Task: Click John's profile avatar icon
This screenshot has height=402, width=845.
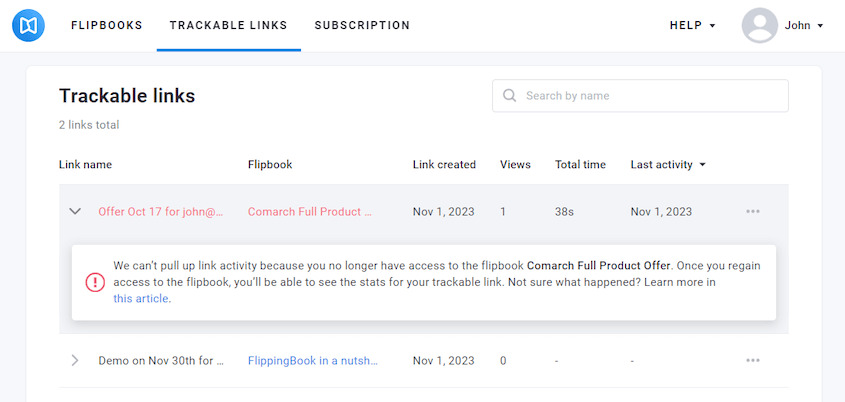Action: (759, 25)
